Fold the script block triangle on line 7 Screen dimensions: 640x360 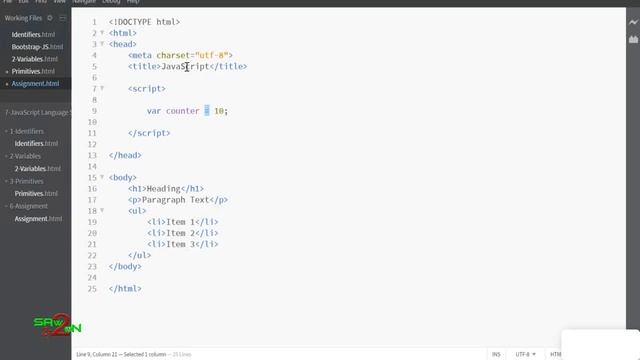(x=102, y=88)
